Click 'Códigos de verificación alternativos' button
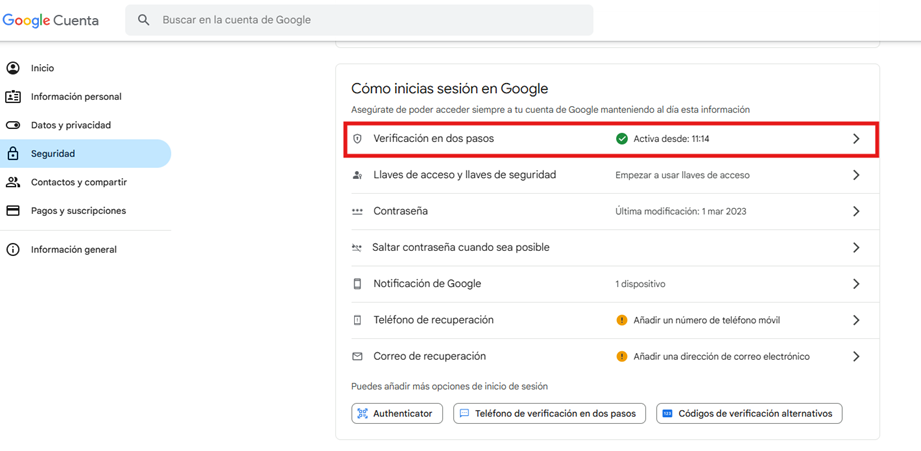 (749, 413)
